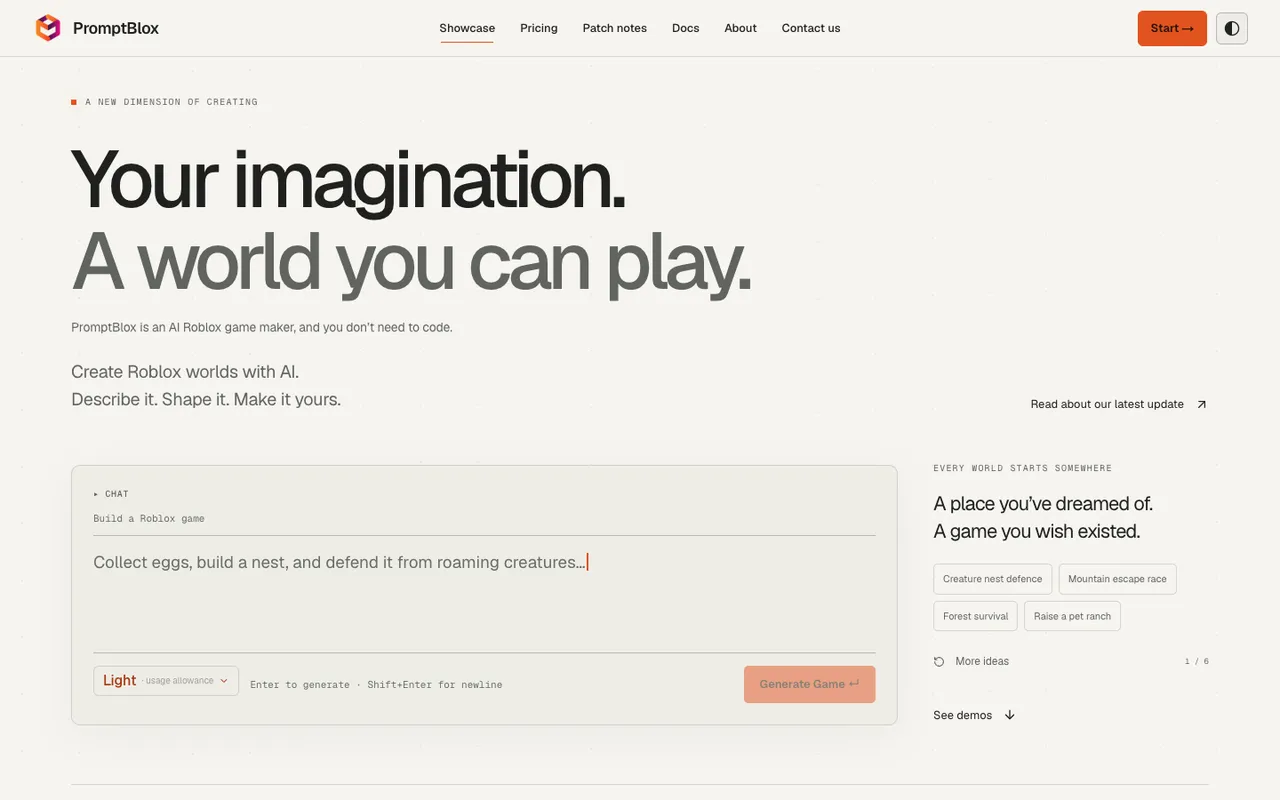Open the Docs nav link
The width and height of the screenshot is (1280, 800).
[686, 28]
